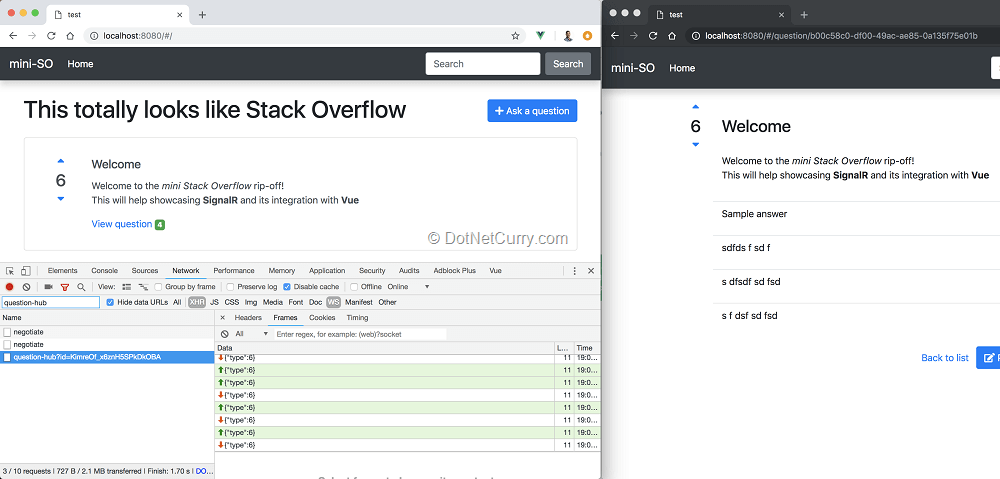Click the home icon in the right dark window
The height and width of the screenshot is (479, 1000).
tap(672, 36)
